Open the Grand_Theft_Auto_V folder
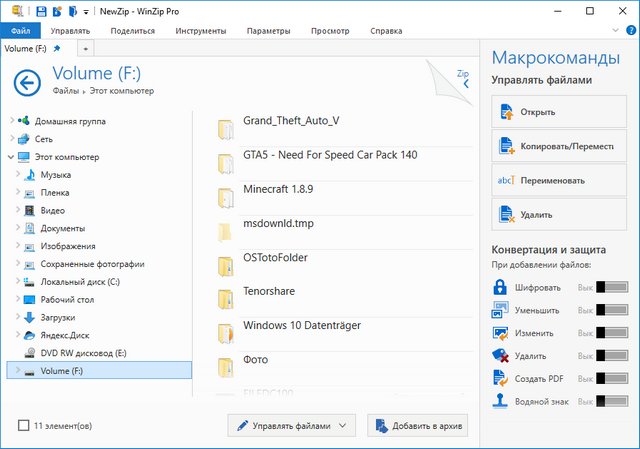The image size is (640, 449). (291, 121)
